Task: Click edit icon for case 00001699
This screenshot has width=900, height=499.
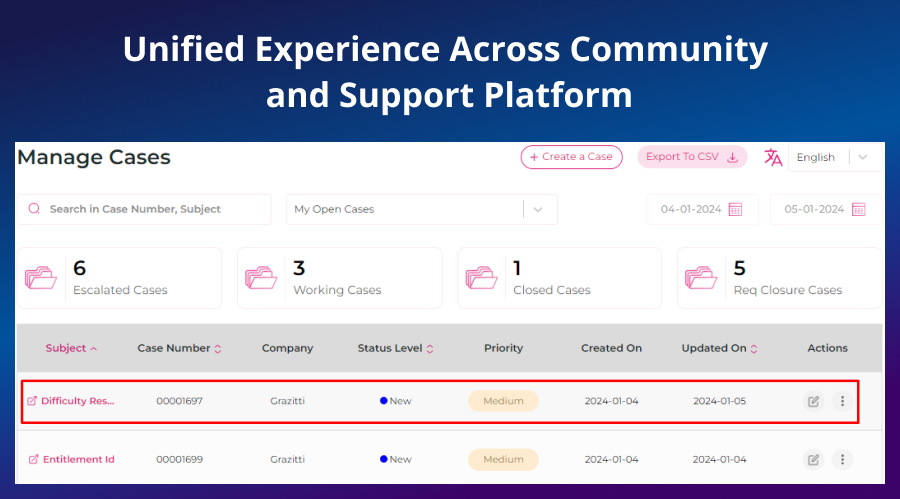Action: tap(813, 459)
